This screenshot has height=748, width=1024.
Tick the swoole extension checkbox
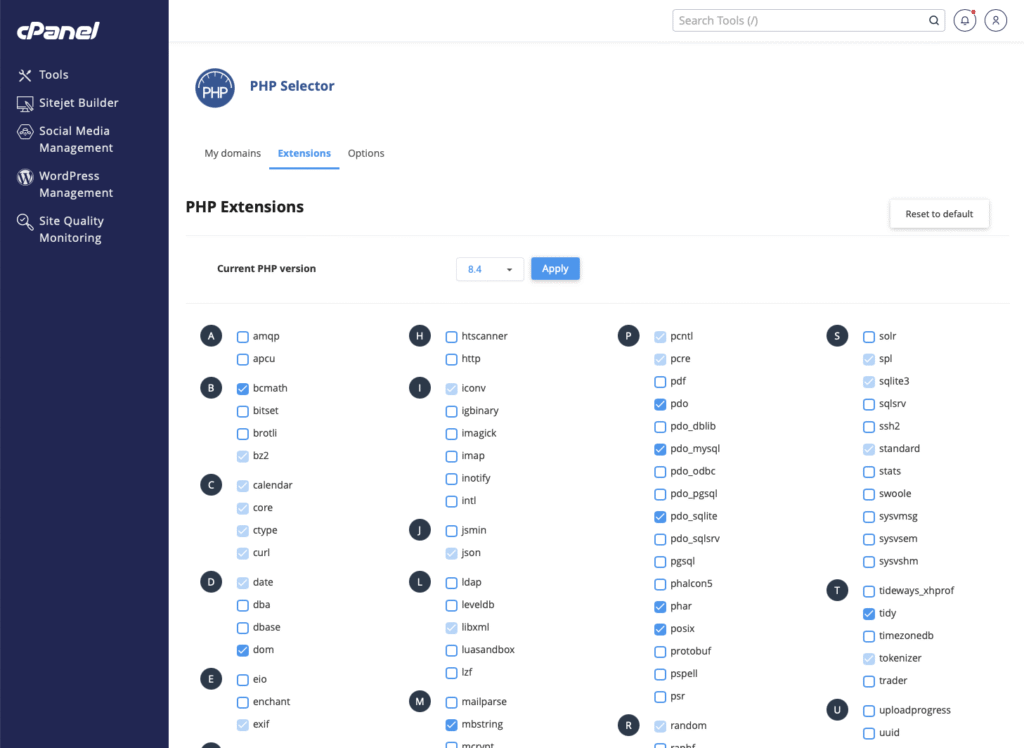[x=869, y=494]
